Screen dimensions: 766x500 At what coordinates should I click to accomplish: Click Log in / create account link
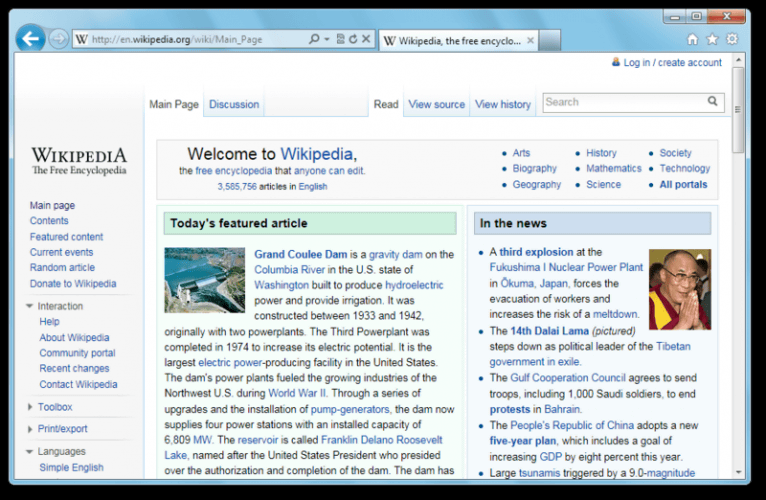672,63
